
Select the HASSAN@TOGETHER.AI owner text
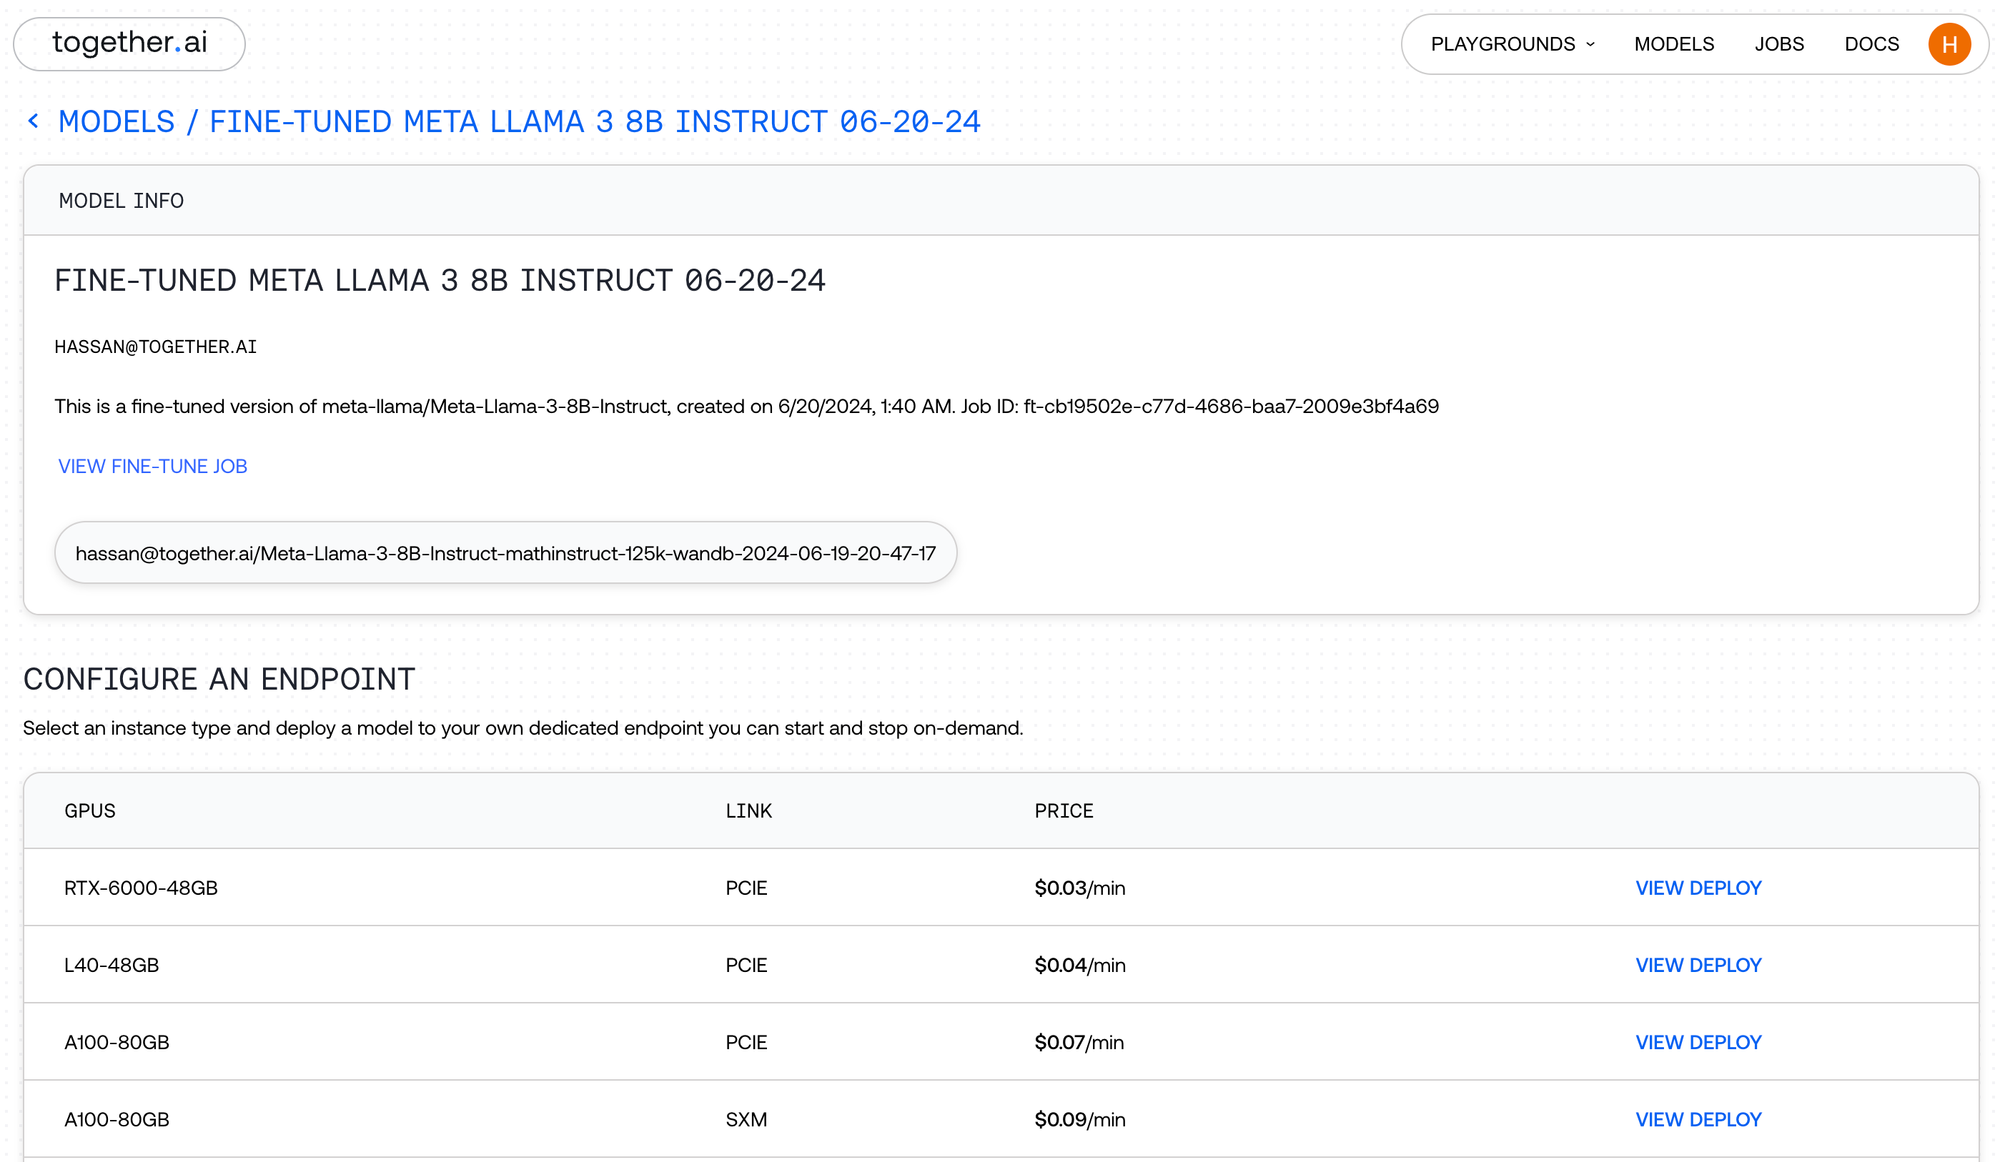pos(156,347)
